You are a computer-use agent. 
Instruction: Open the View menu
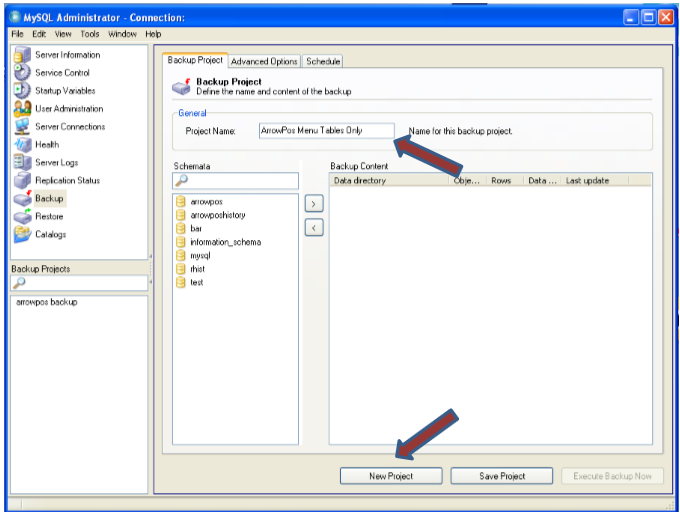tap(63, 34)
